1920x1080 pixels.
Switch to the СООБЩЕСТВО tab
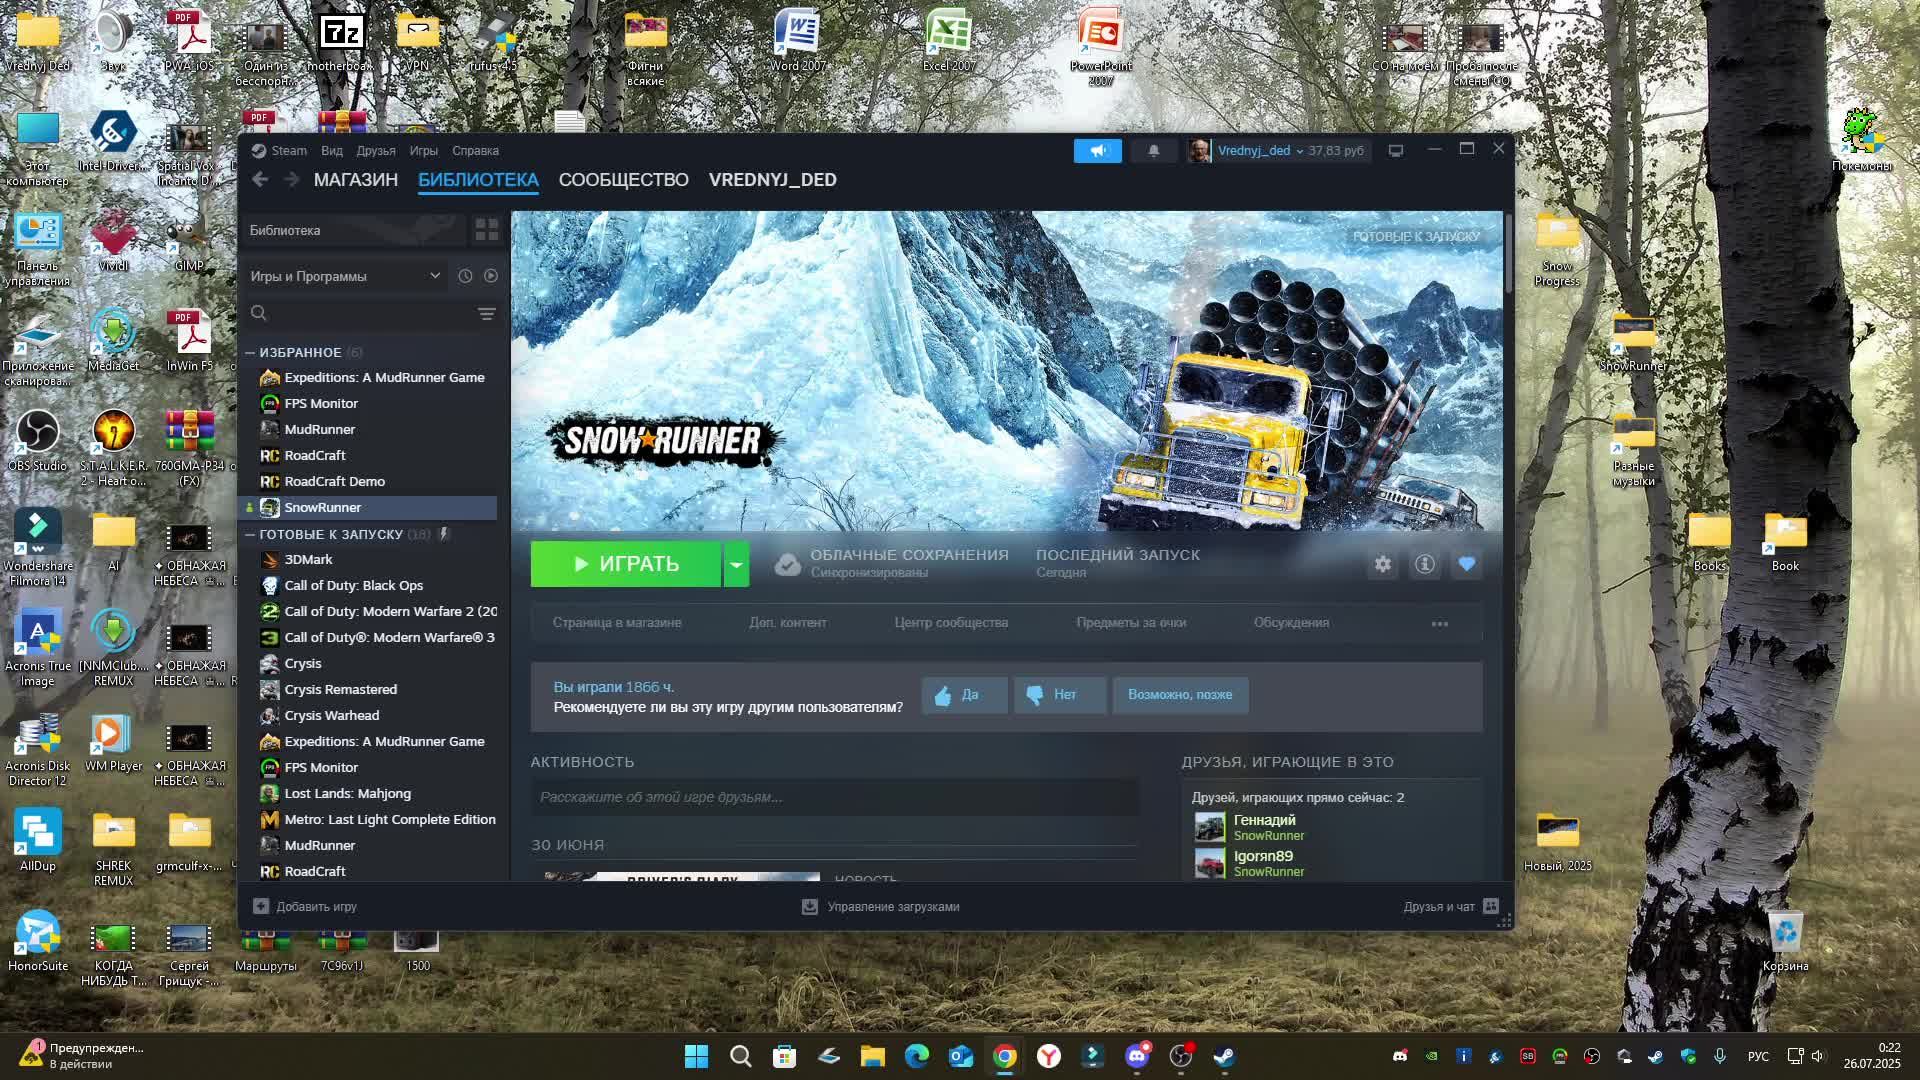click(624, 180)
